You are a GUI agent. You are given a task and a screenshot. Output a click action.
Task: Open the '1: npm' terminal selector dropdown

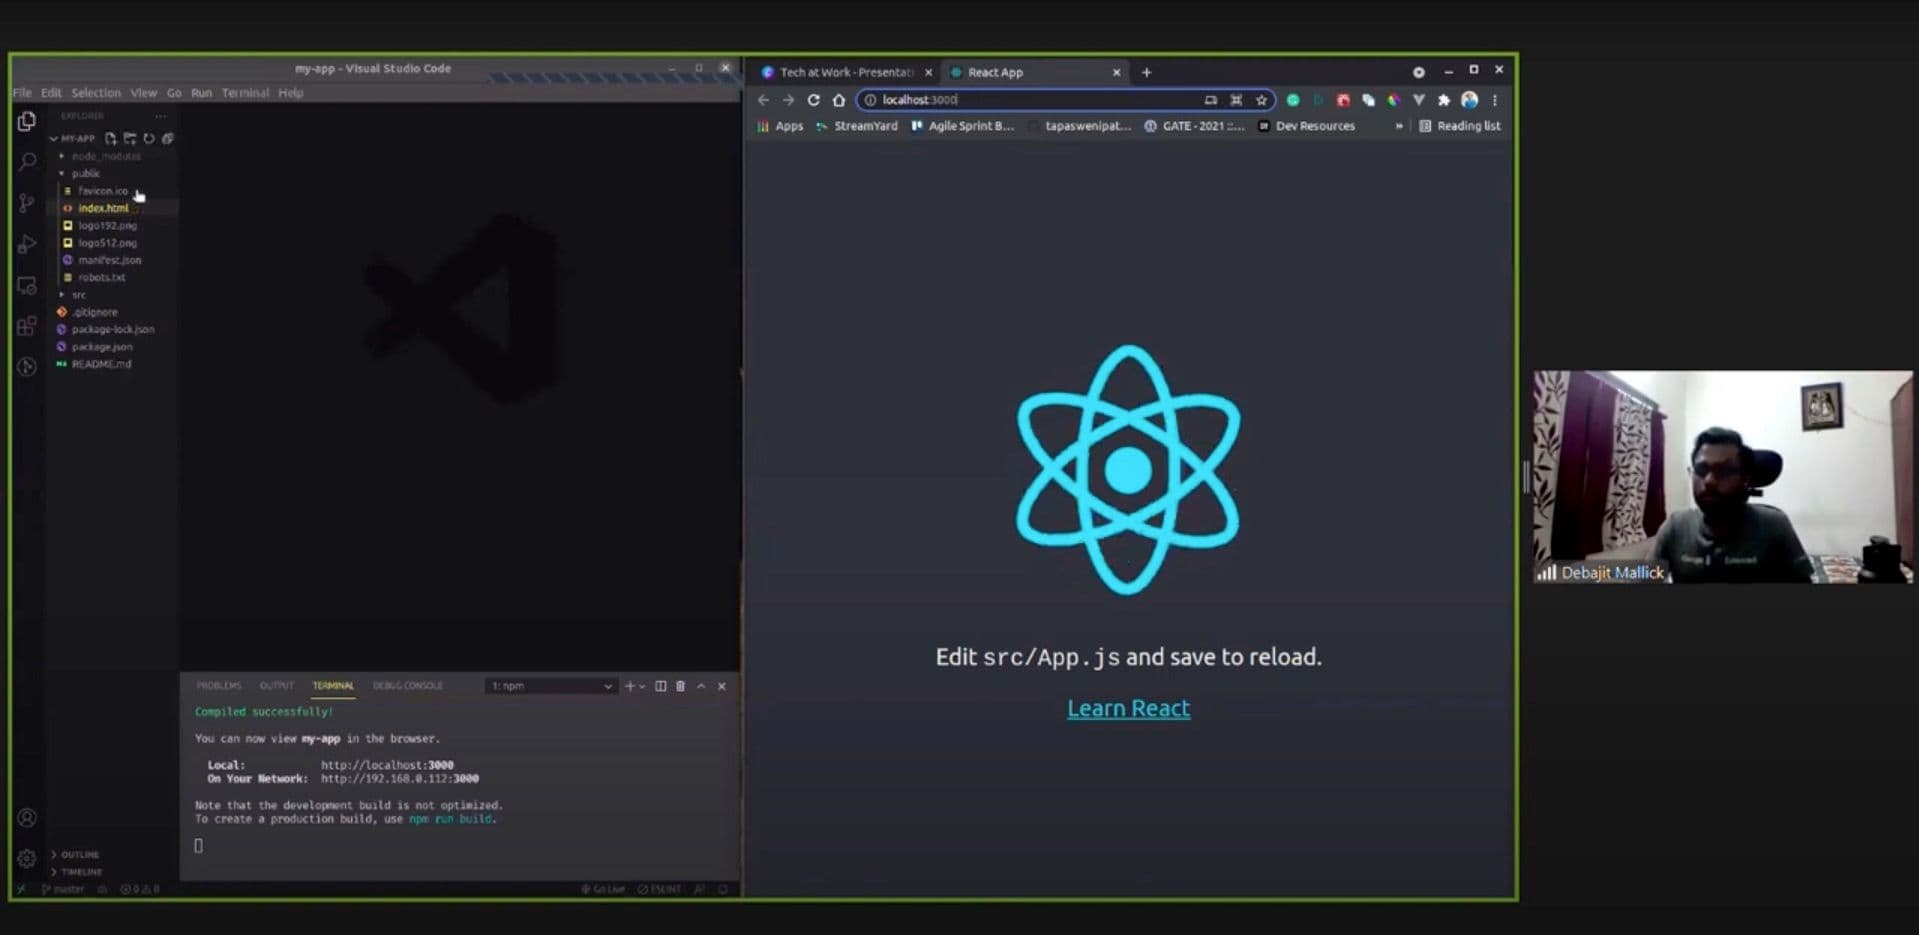(x=551, y=686)
